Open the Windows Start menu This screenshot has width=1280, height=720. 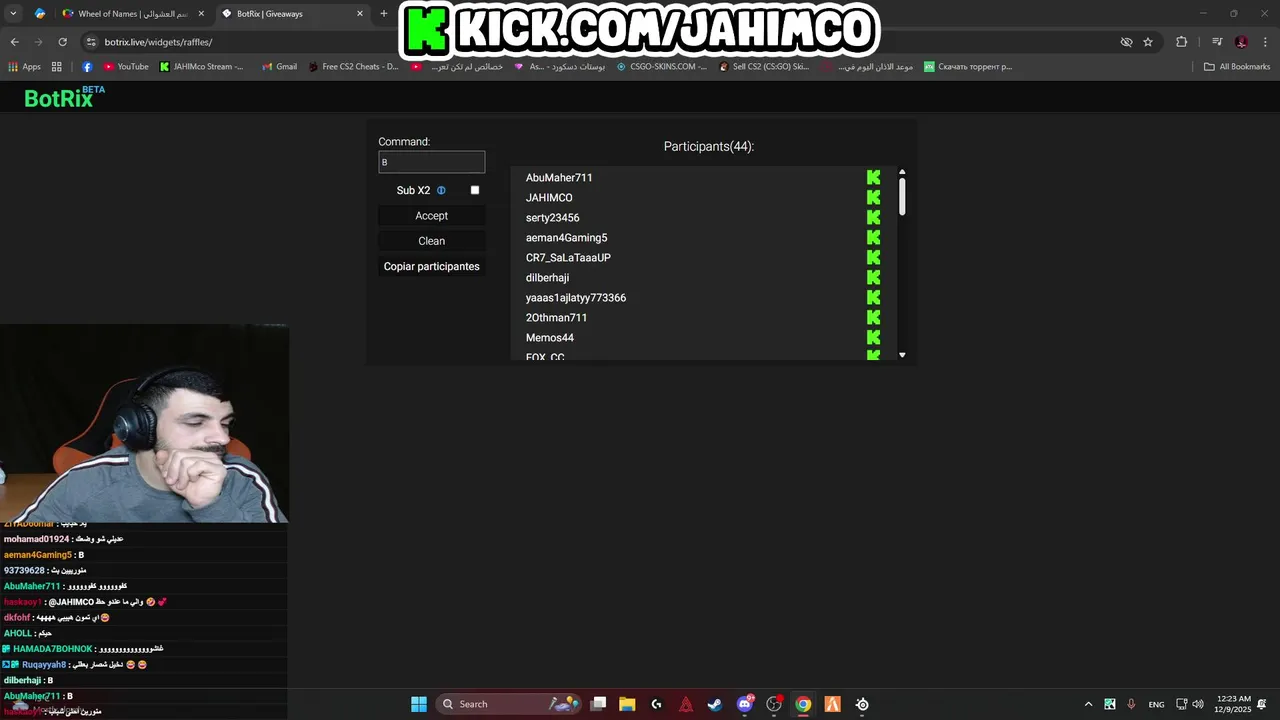click(x=419, y=704)
